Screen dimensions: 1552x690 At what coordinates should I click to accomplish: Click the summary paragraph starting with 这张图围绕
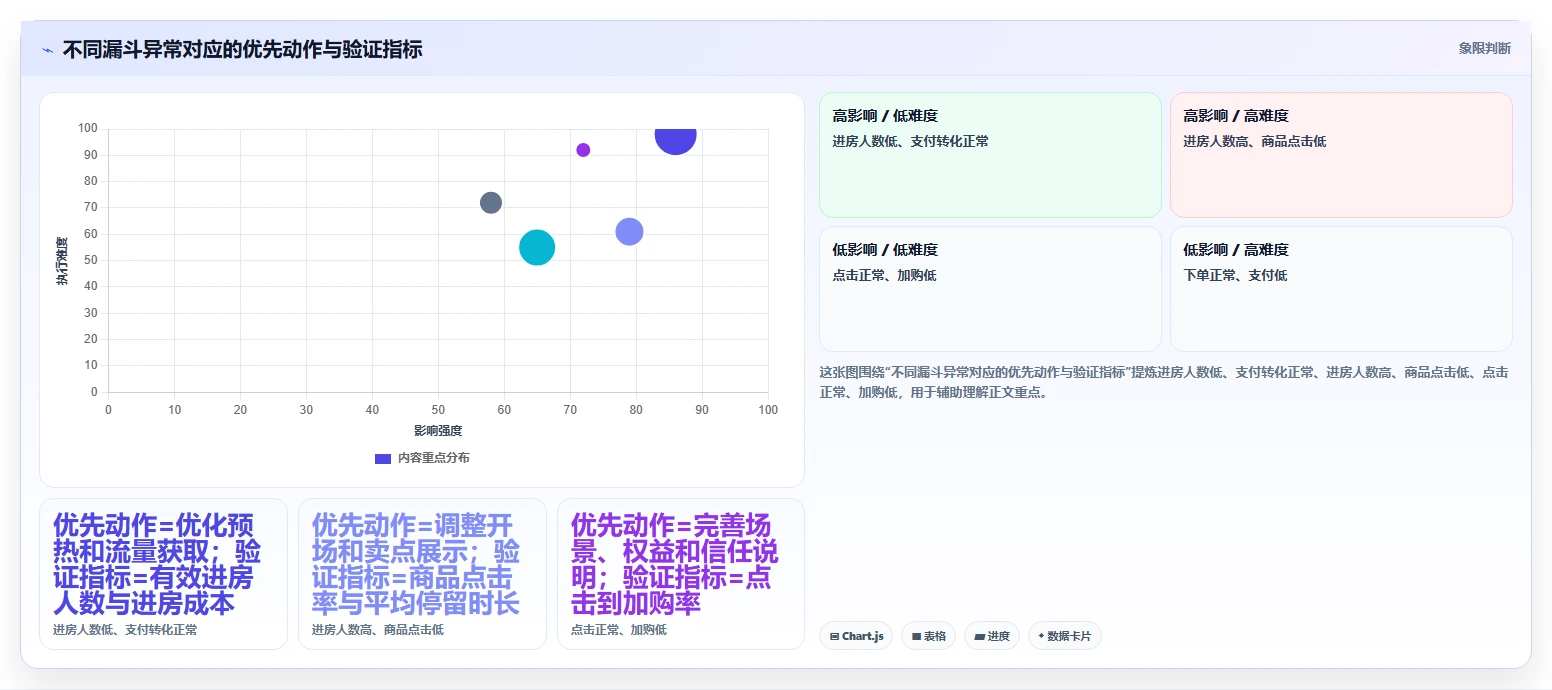point(1164,382)
